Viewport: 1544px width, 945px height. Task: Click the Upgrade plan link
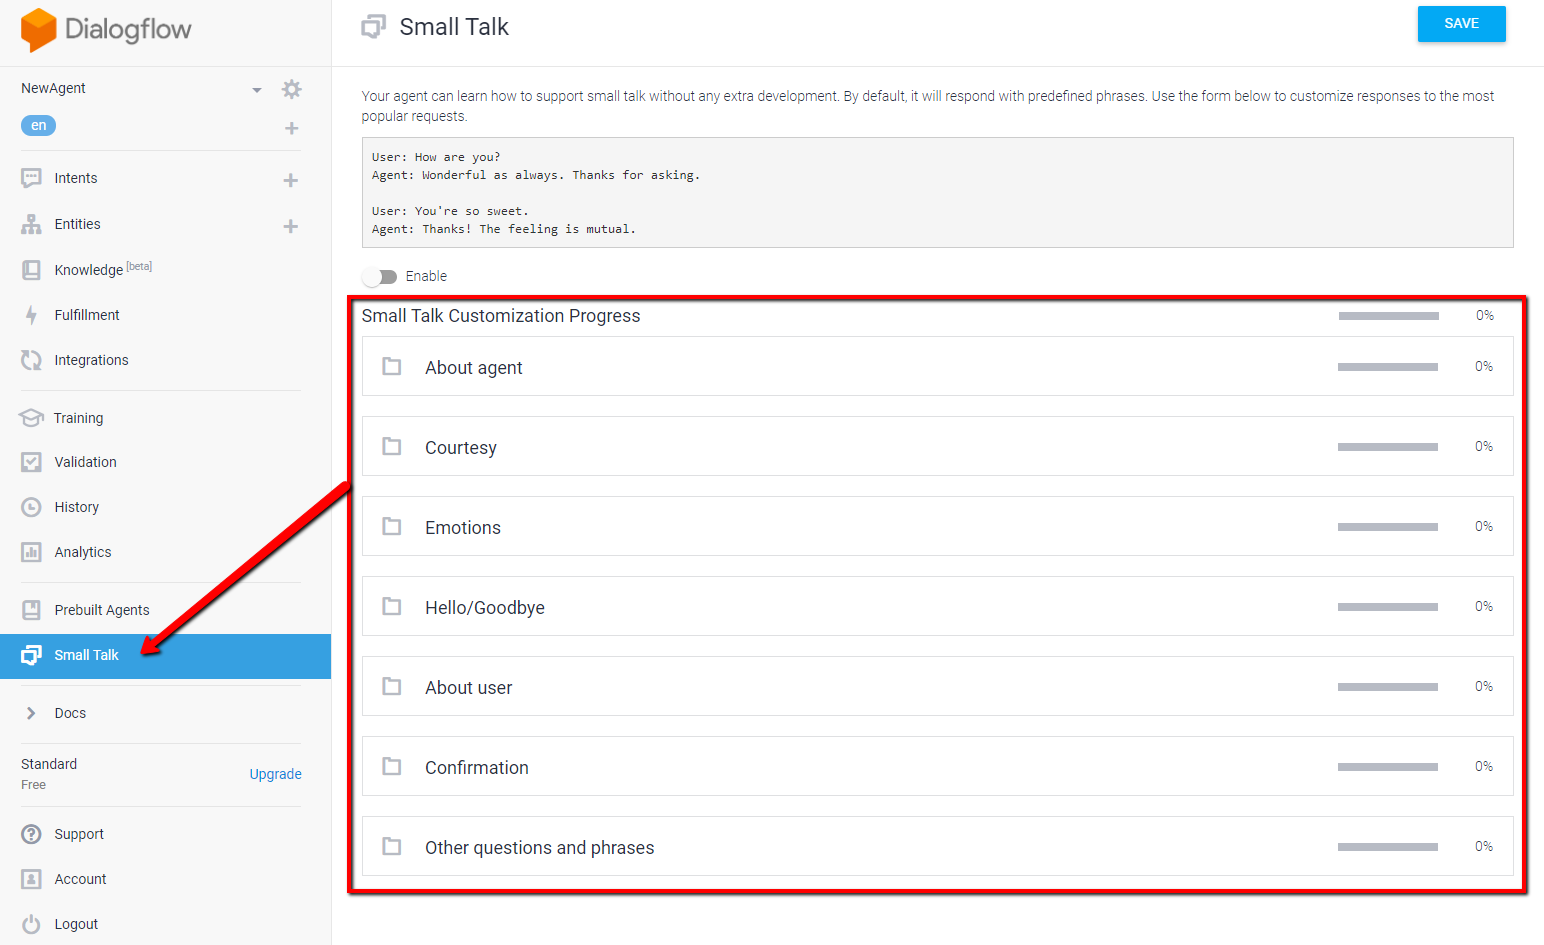275,774
